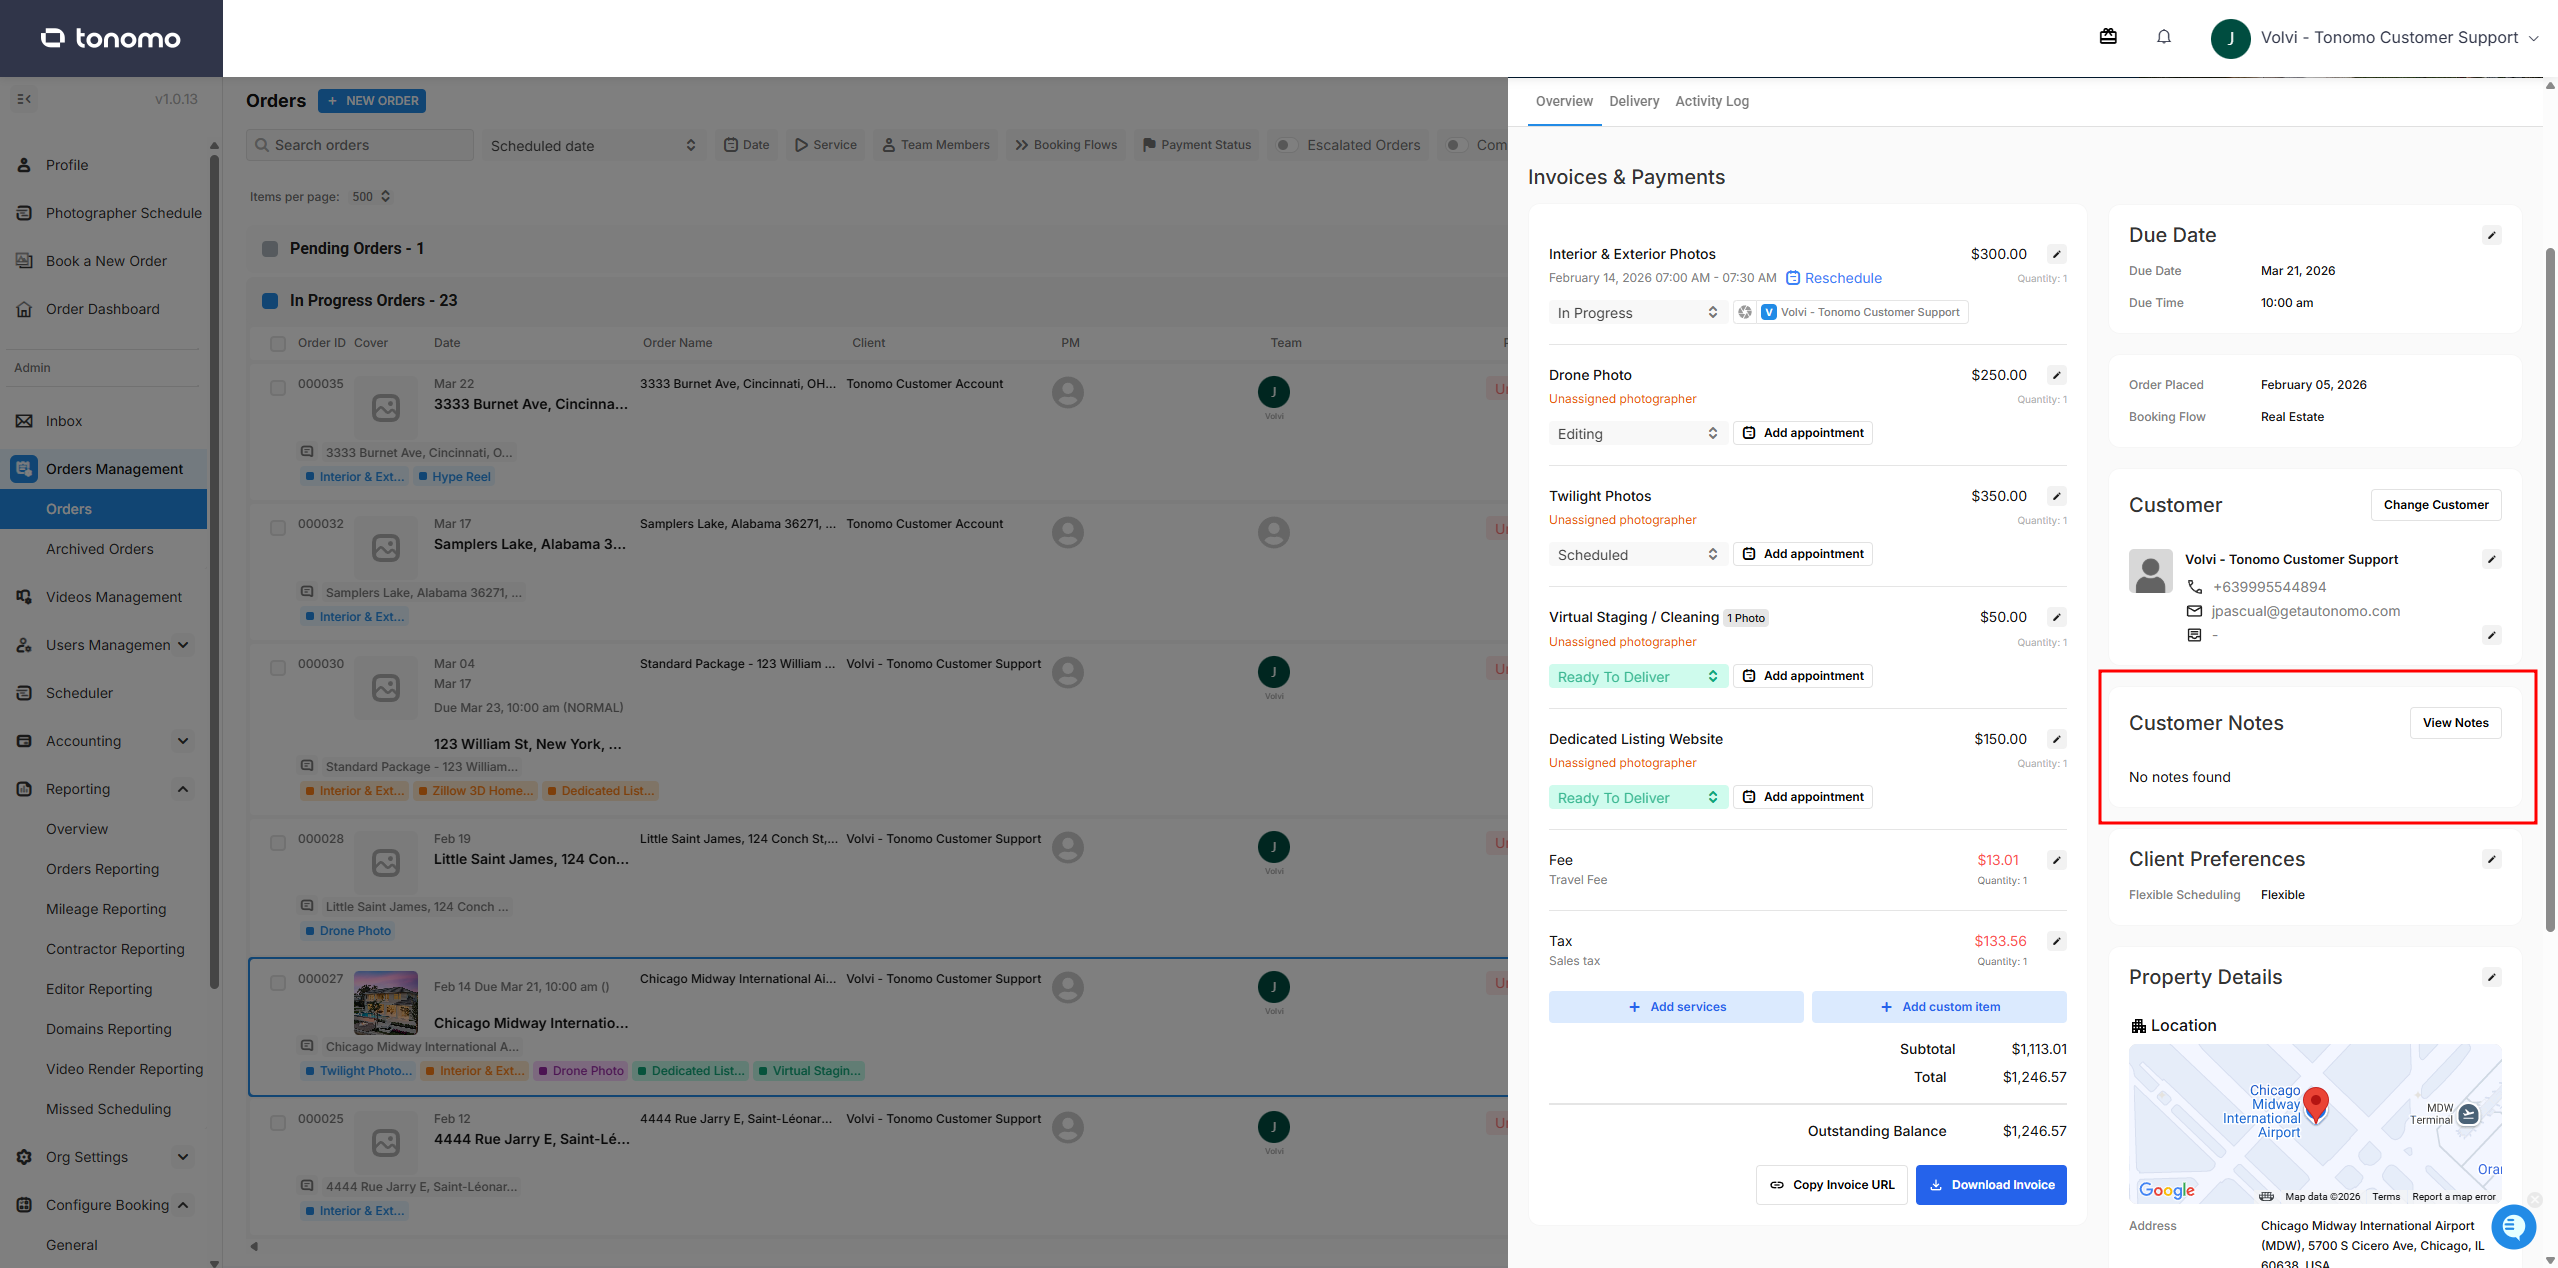Viewport: 2558px width, 1268px height.
Task: Click the red location pin on map
Action: point(2315,1105)
